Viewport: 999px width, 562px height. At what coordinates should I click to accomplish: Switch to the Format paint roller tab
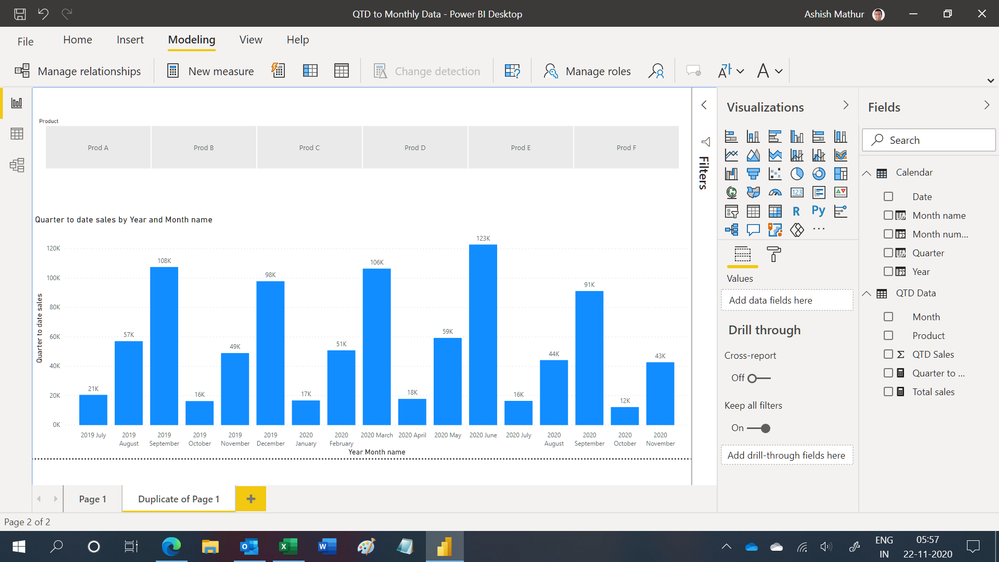[774, 254]
